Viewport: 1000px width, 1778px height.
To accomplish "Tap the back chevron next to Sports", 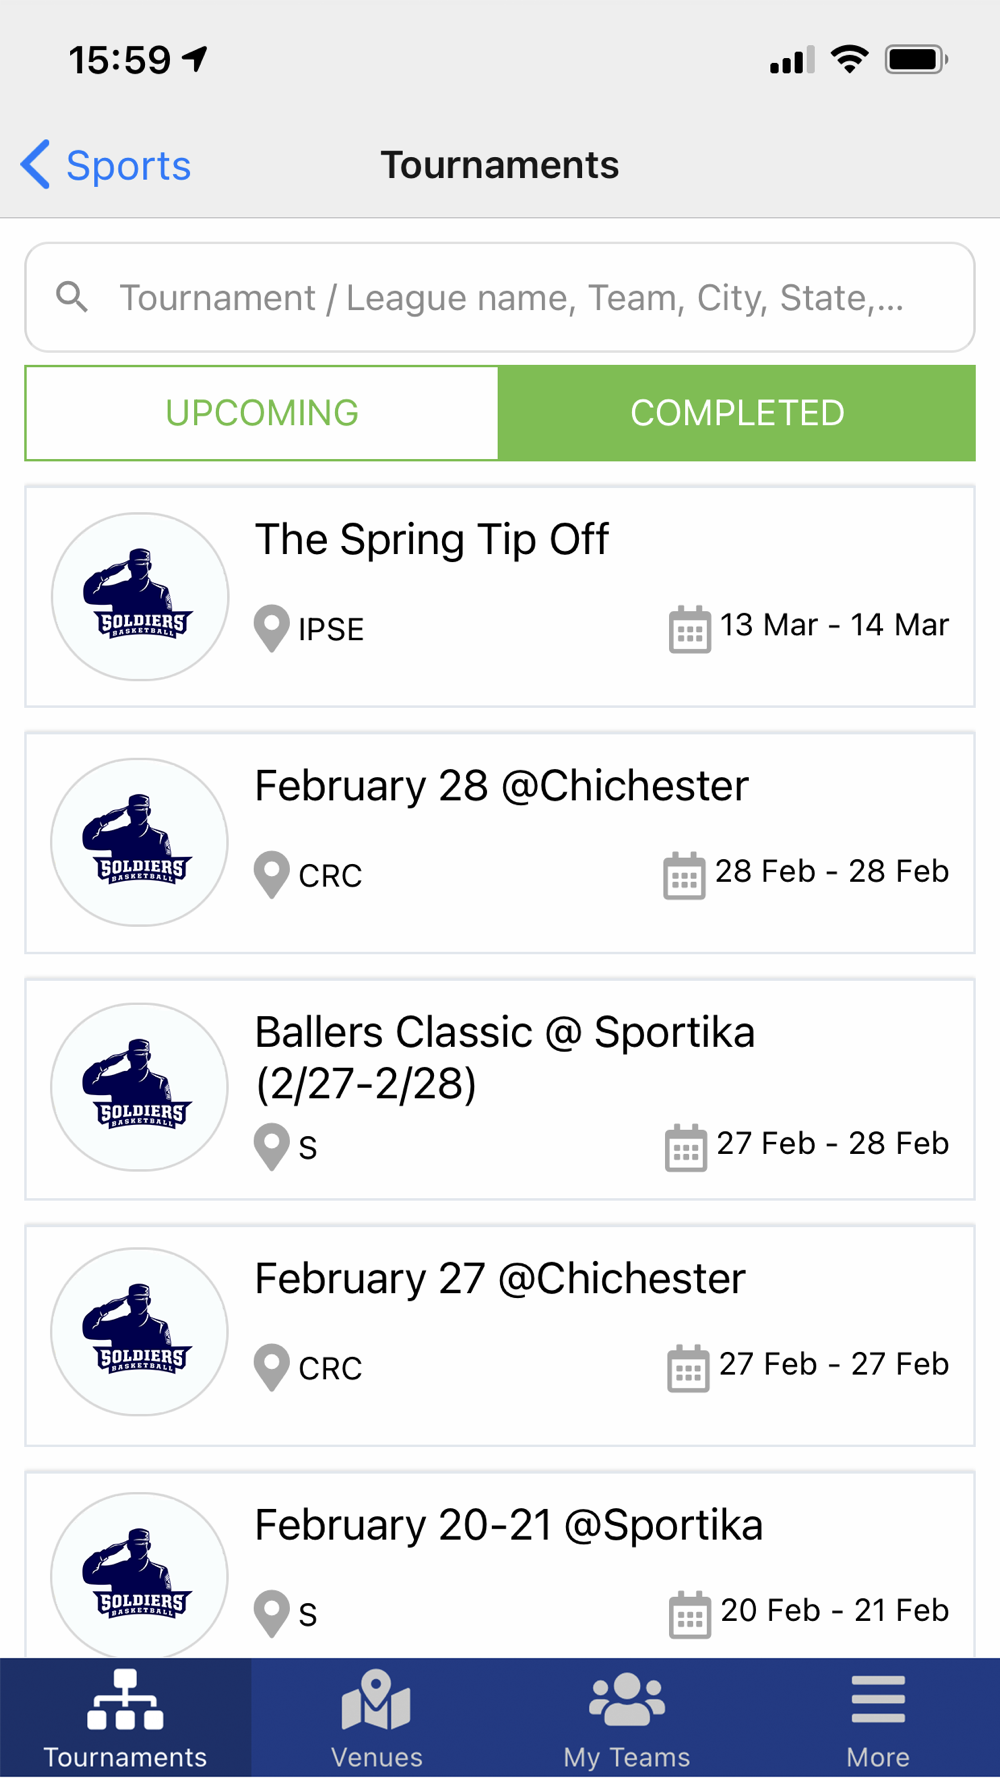I will click(x=35, y=164).
